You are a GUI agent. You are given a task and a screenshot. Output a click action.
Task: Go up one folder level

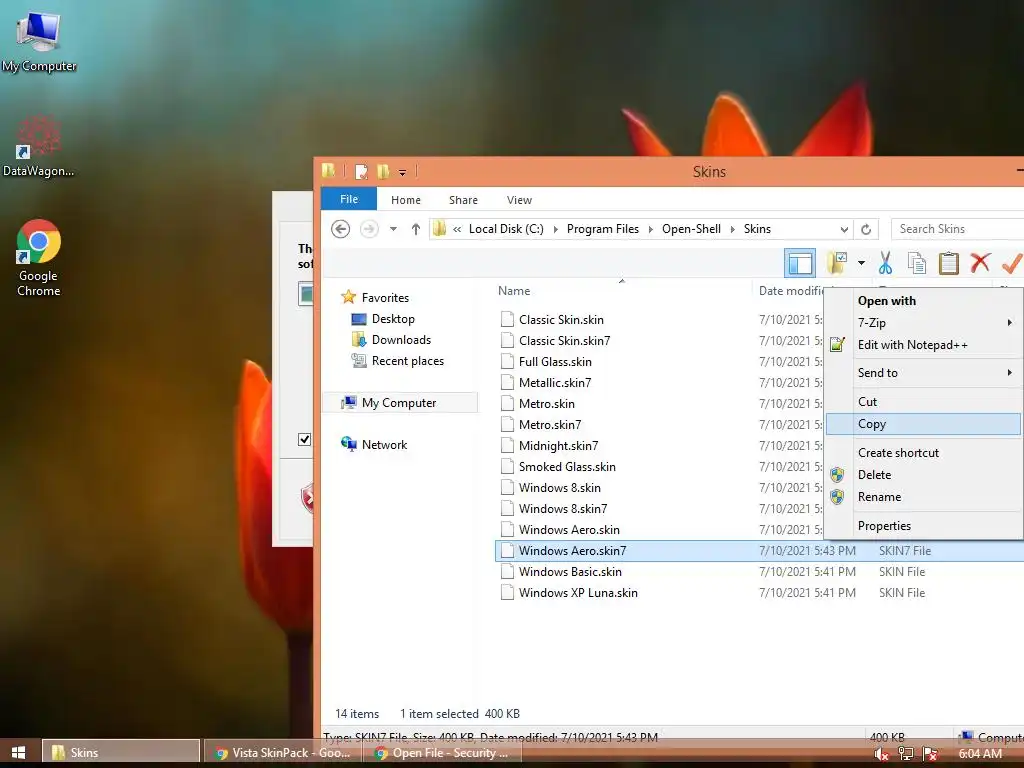click(x=415, y=229)
